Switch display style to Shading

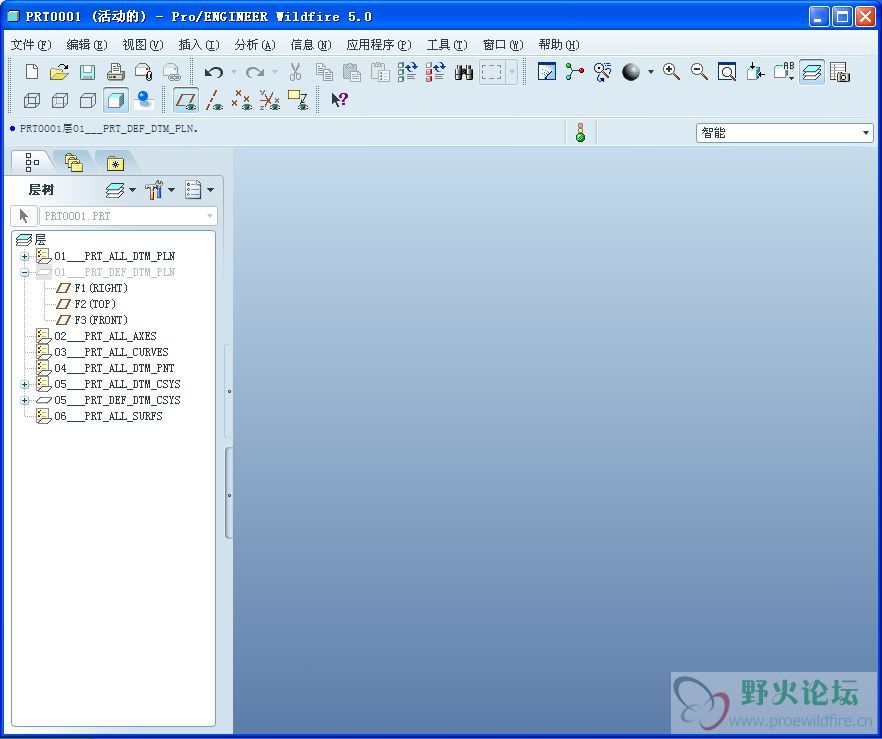pos(116,100)
